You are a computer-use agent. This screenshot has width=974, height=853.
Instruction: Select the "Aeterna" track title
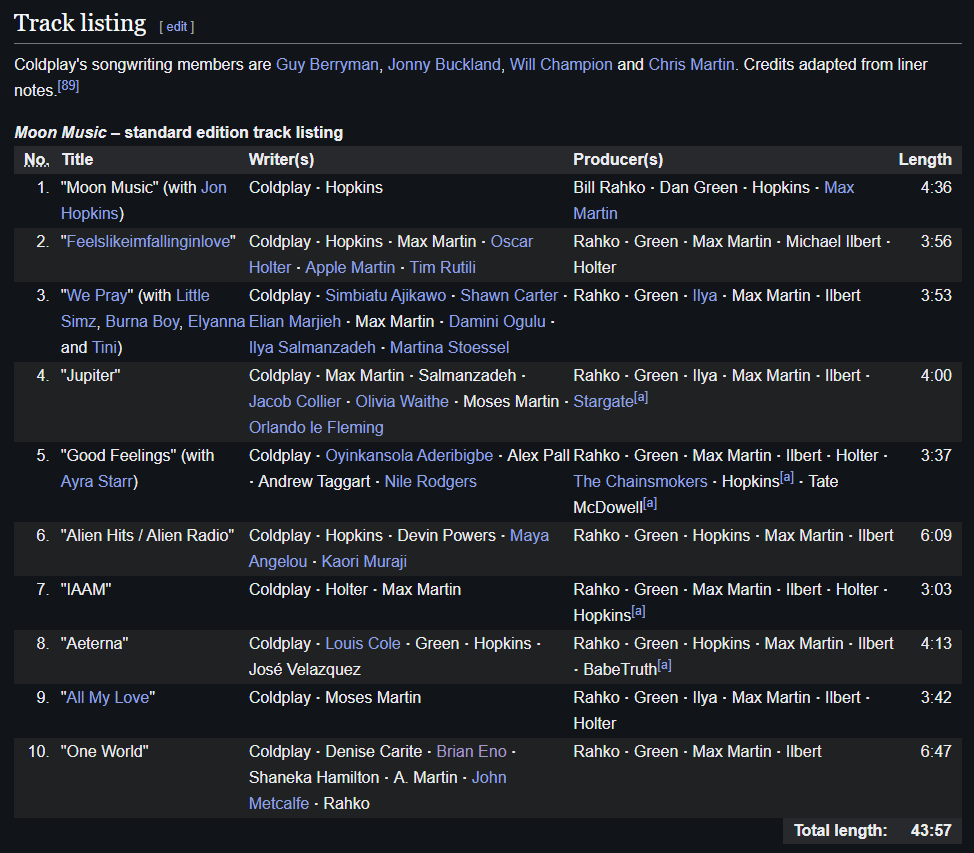(x=94, y=644)
